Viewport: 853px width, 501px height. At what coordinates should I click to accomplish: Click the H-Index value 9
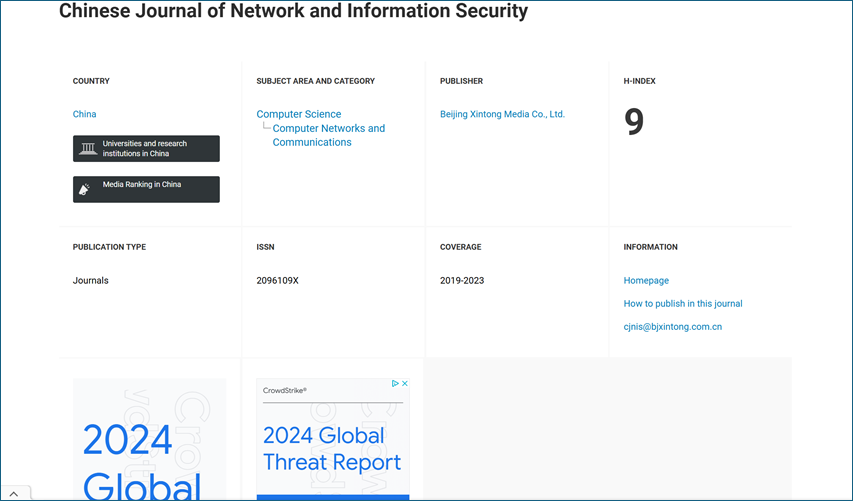pyautogui.click(x=634, y=122)
